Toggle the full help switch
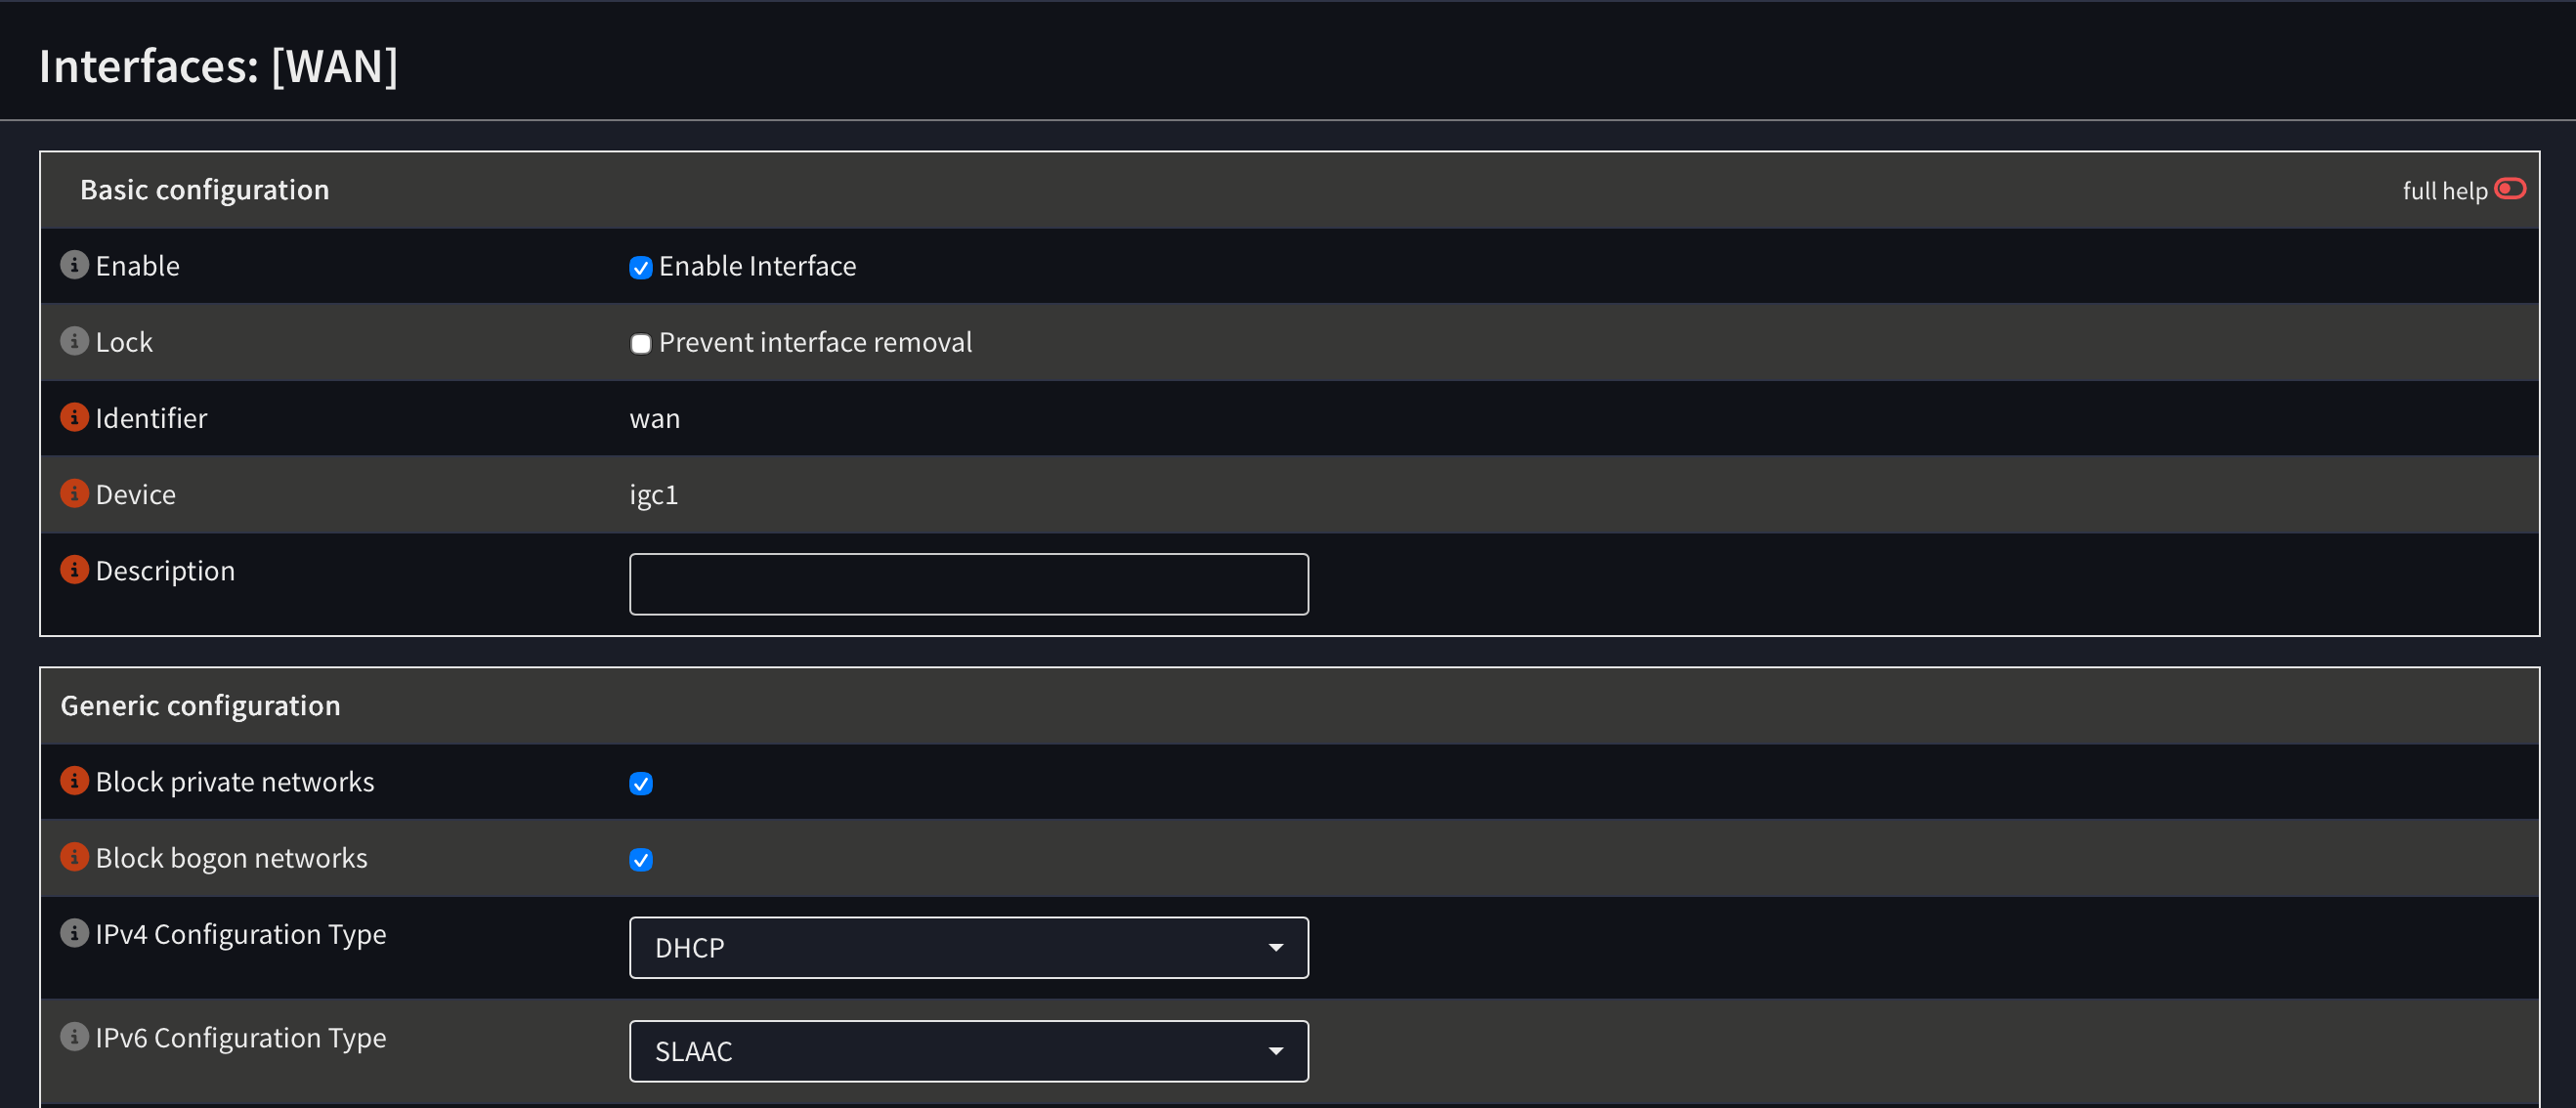Viewport: 2576px width, 1108px height. tap(2510, 189)
